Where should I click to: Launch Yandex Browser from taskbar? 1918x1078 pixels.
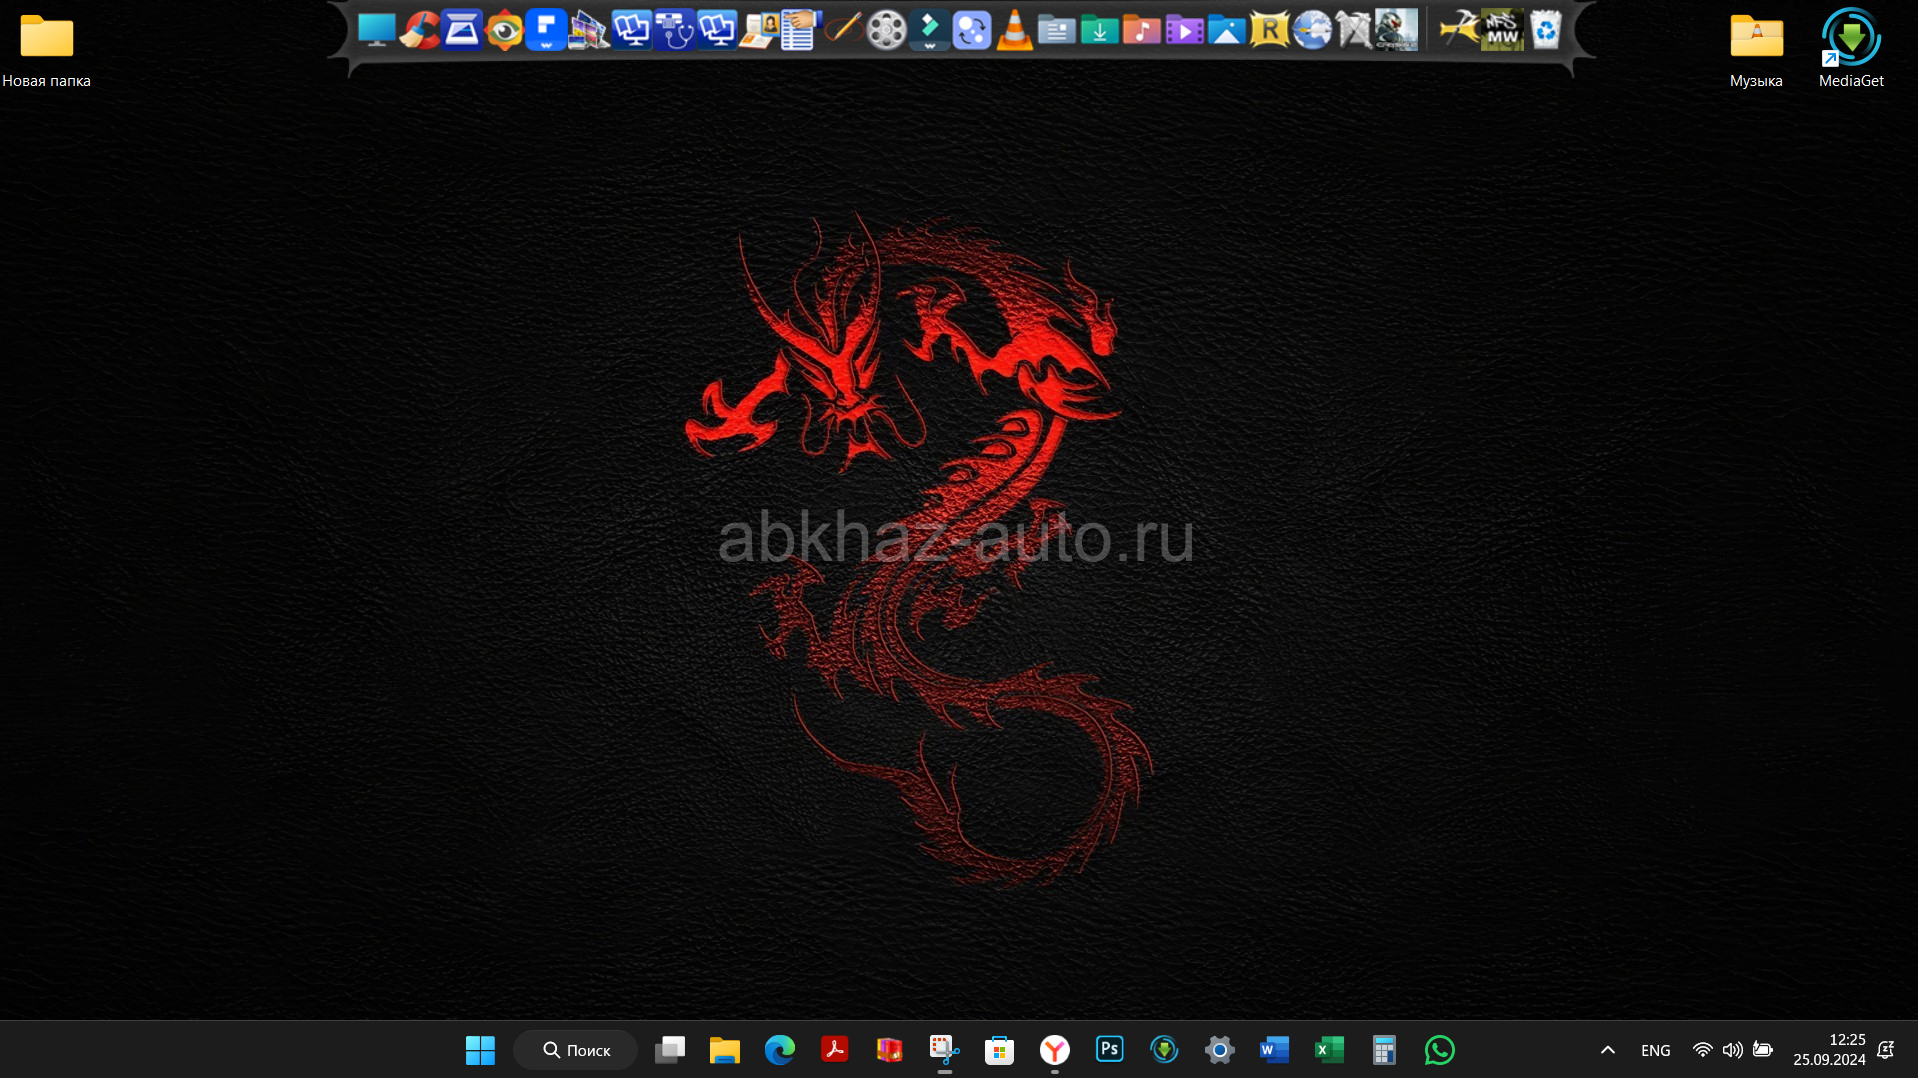[1054, 1049]
